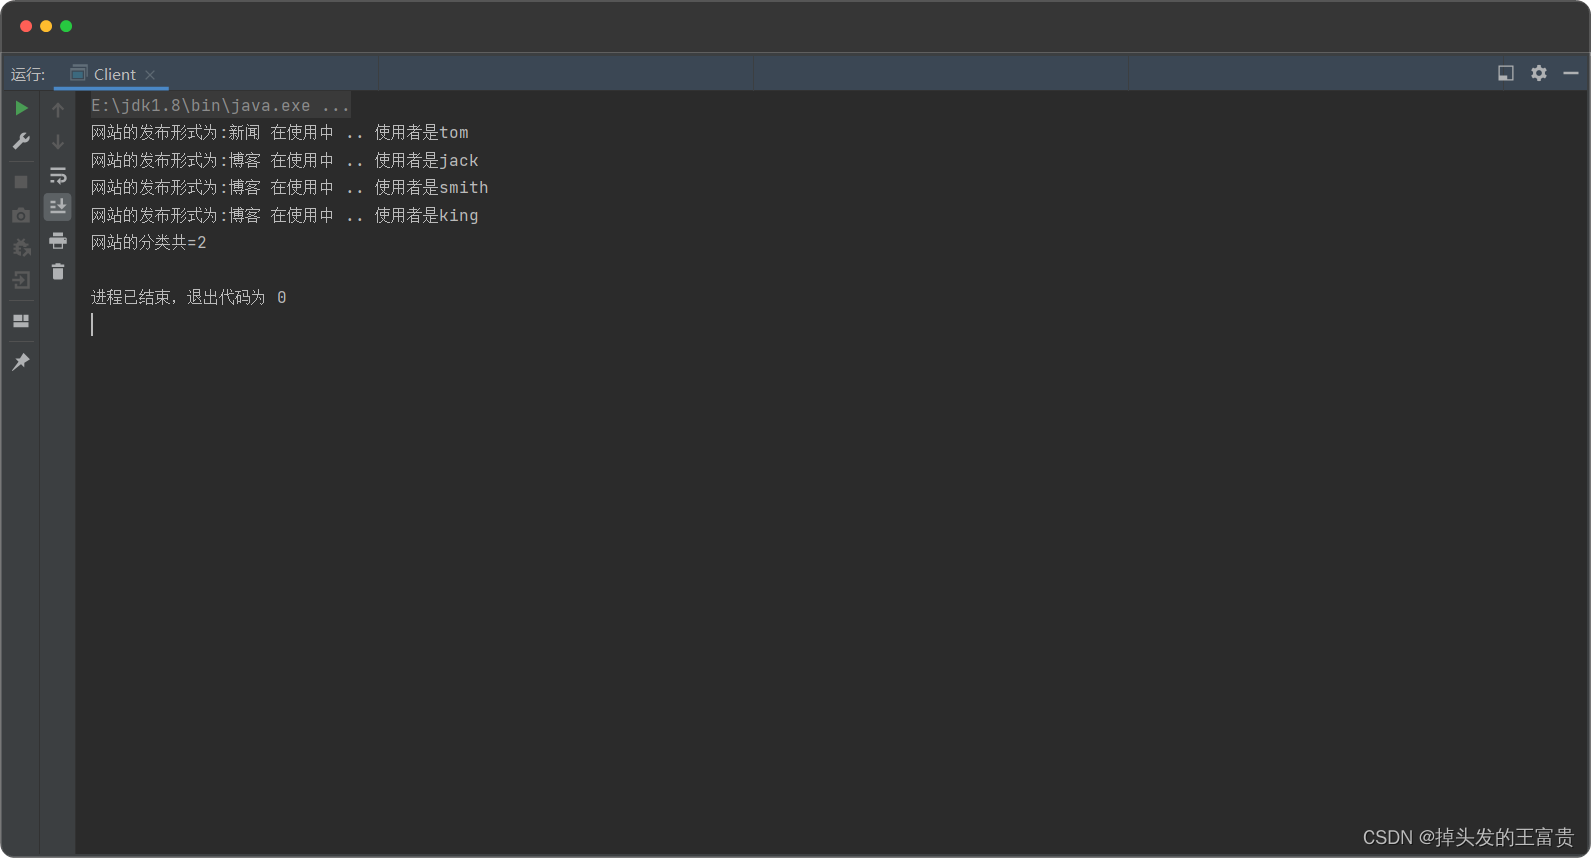The width and height of the screenshot is (1591, 858).
Task: Hide the run tool window
Action: [x=1571, y=73]
